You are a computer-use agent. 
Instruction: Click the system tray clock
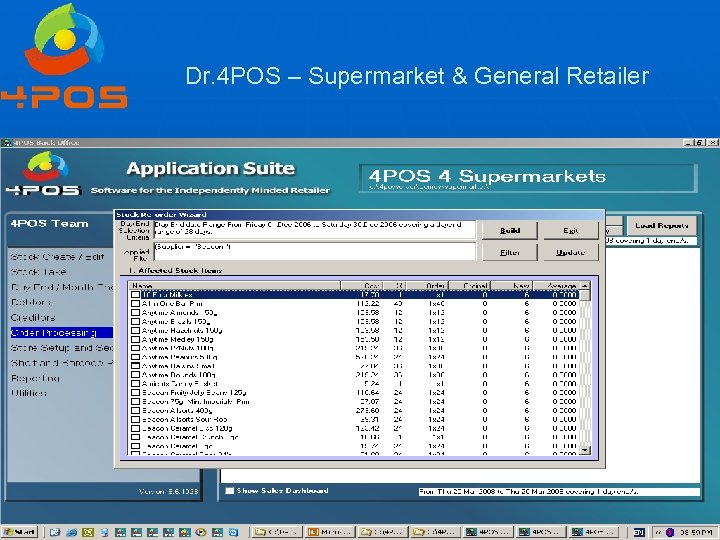coord(696,532)
